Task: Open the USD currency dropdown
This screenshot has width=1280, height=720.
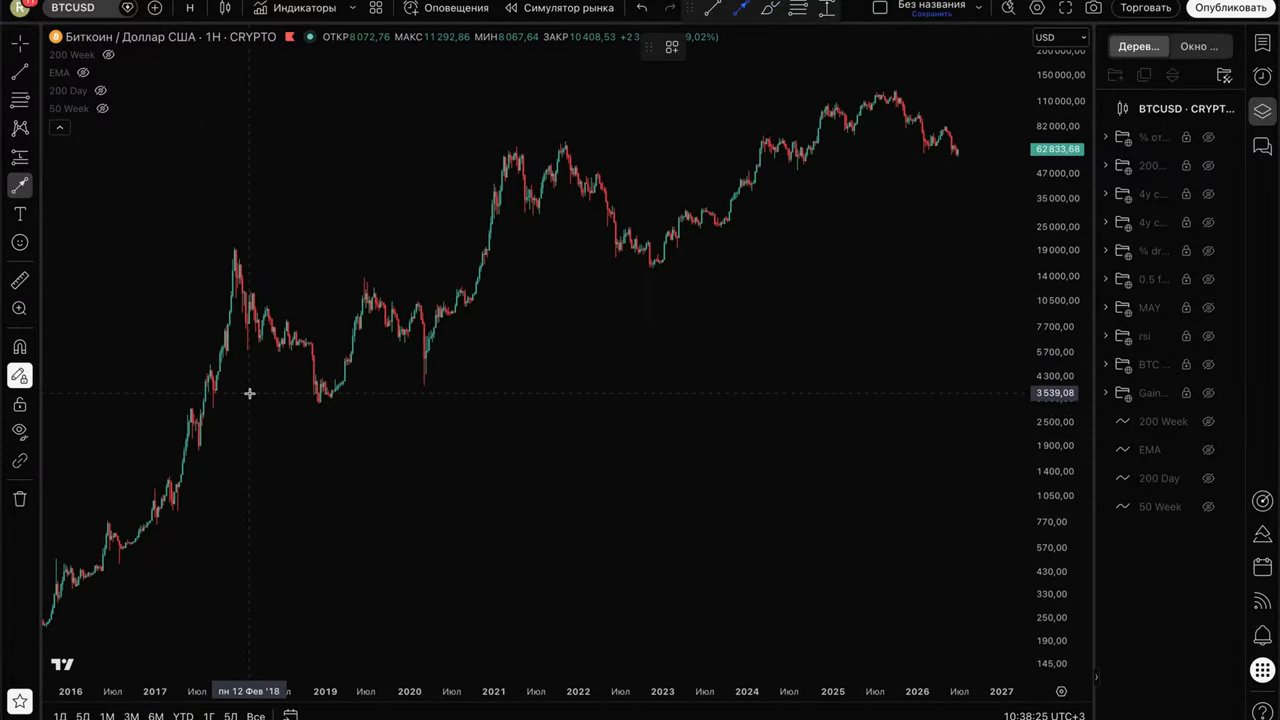Action: click(x=1060, y=38)
